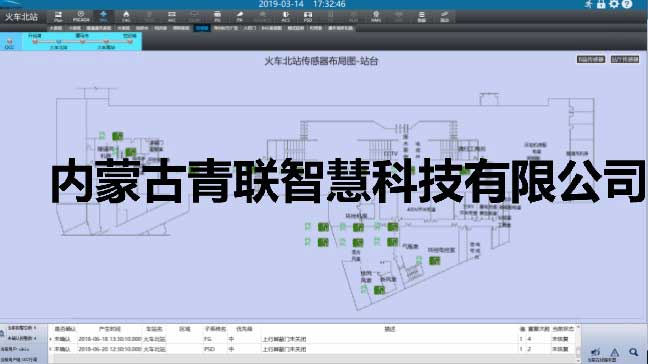This screenshot has height=364, width=648.
Task: Open the help question mark icon
Action: tap(627, 4)
